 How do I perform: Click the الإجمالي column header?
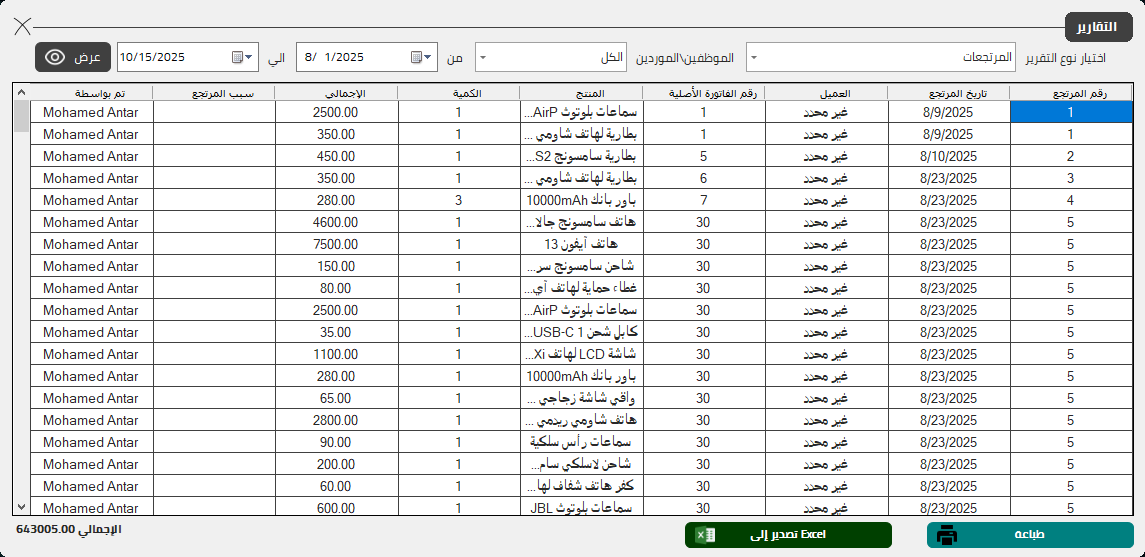click(337, 93)
